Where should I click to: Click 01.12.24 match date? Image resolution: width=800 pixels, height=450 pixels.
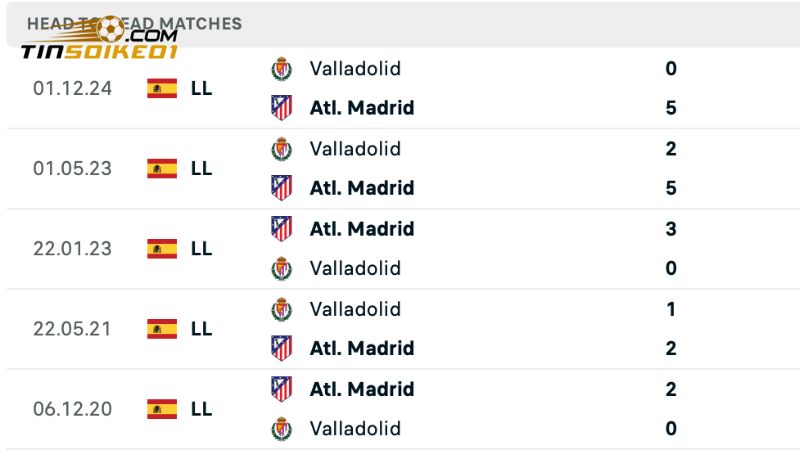coord(72,88)
